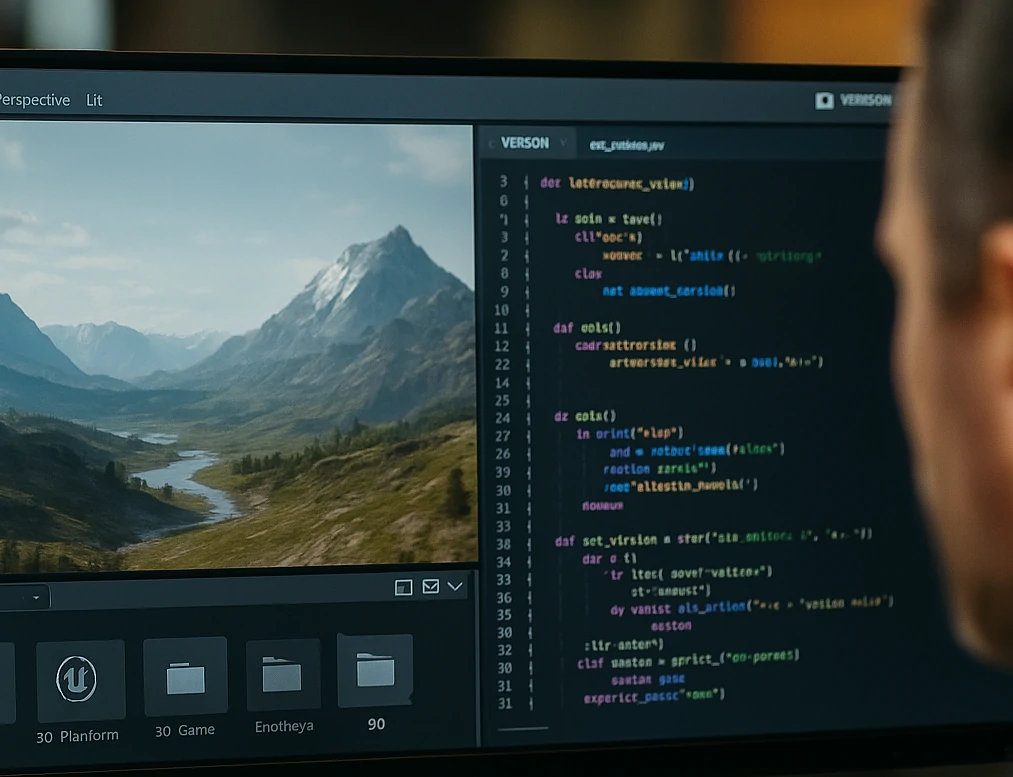The image size is (1013, 777).
Task: Toggle the panel layout icon beside the envelope
Action: pos(403,587)
